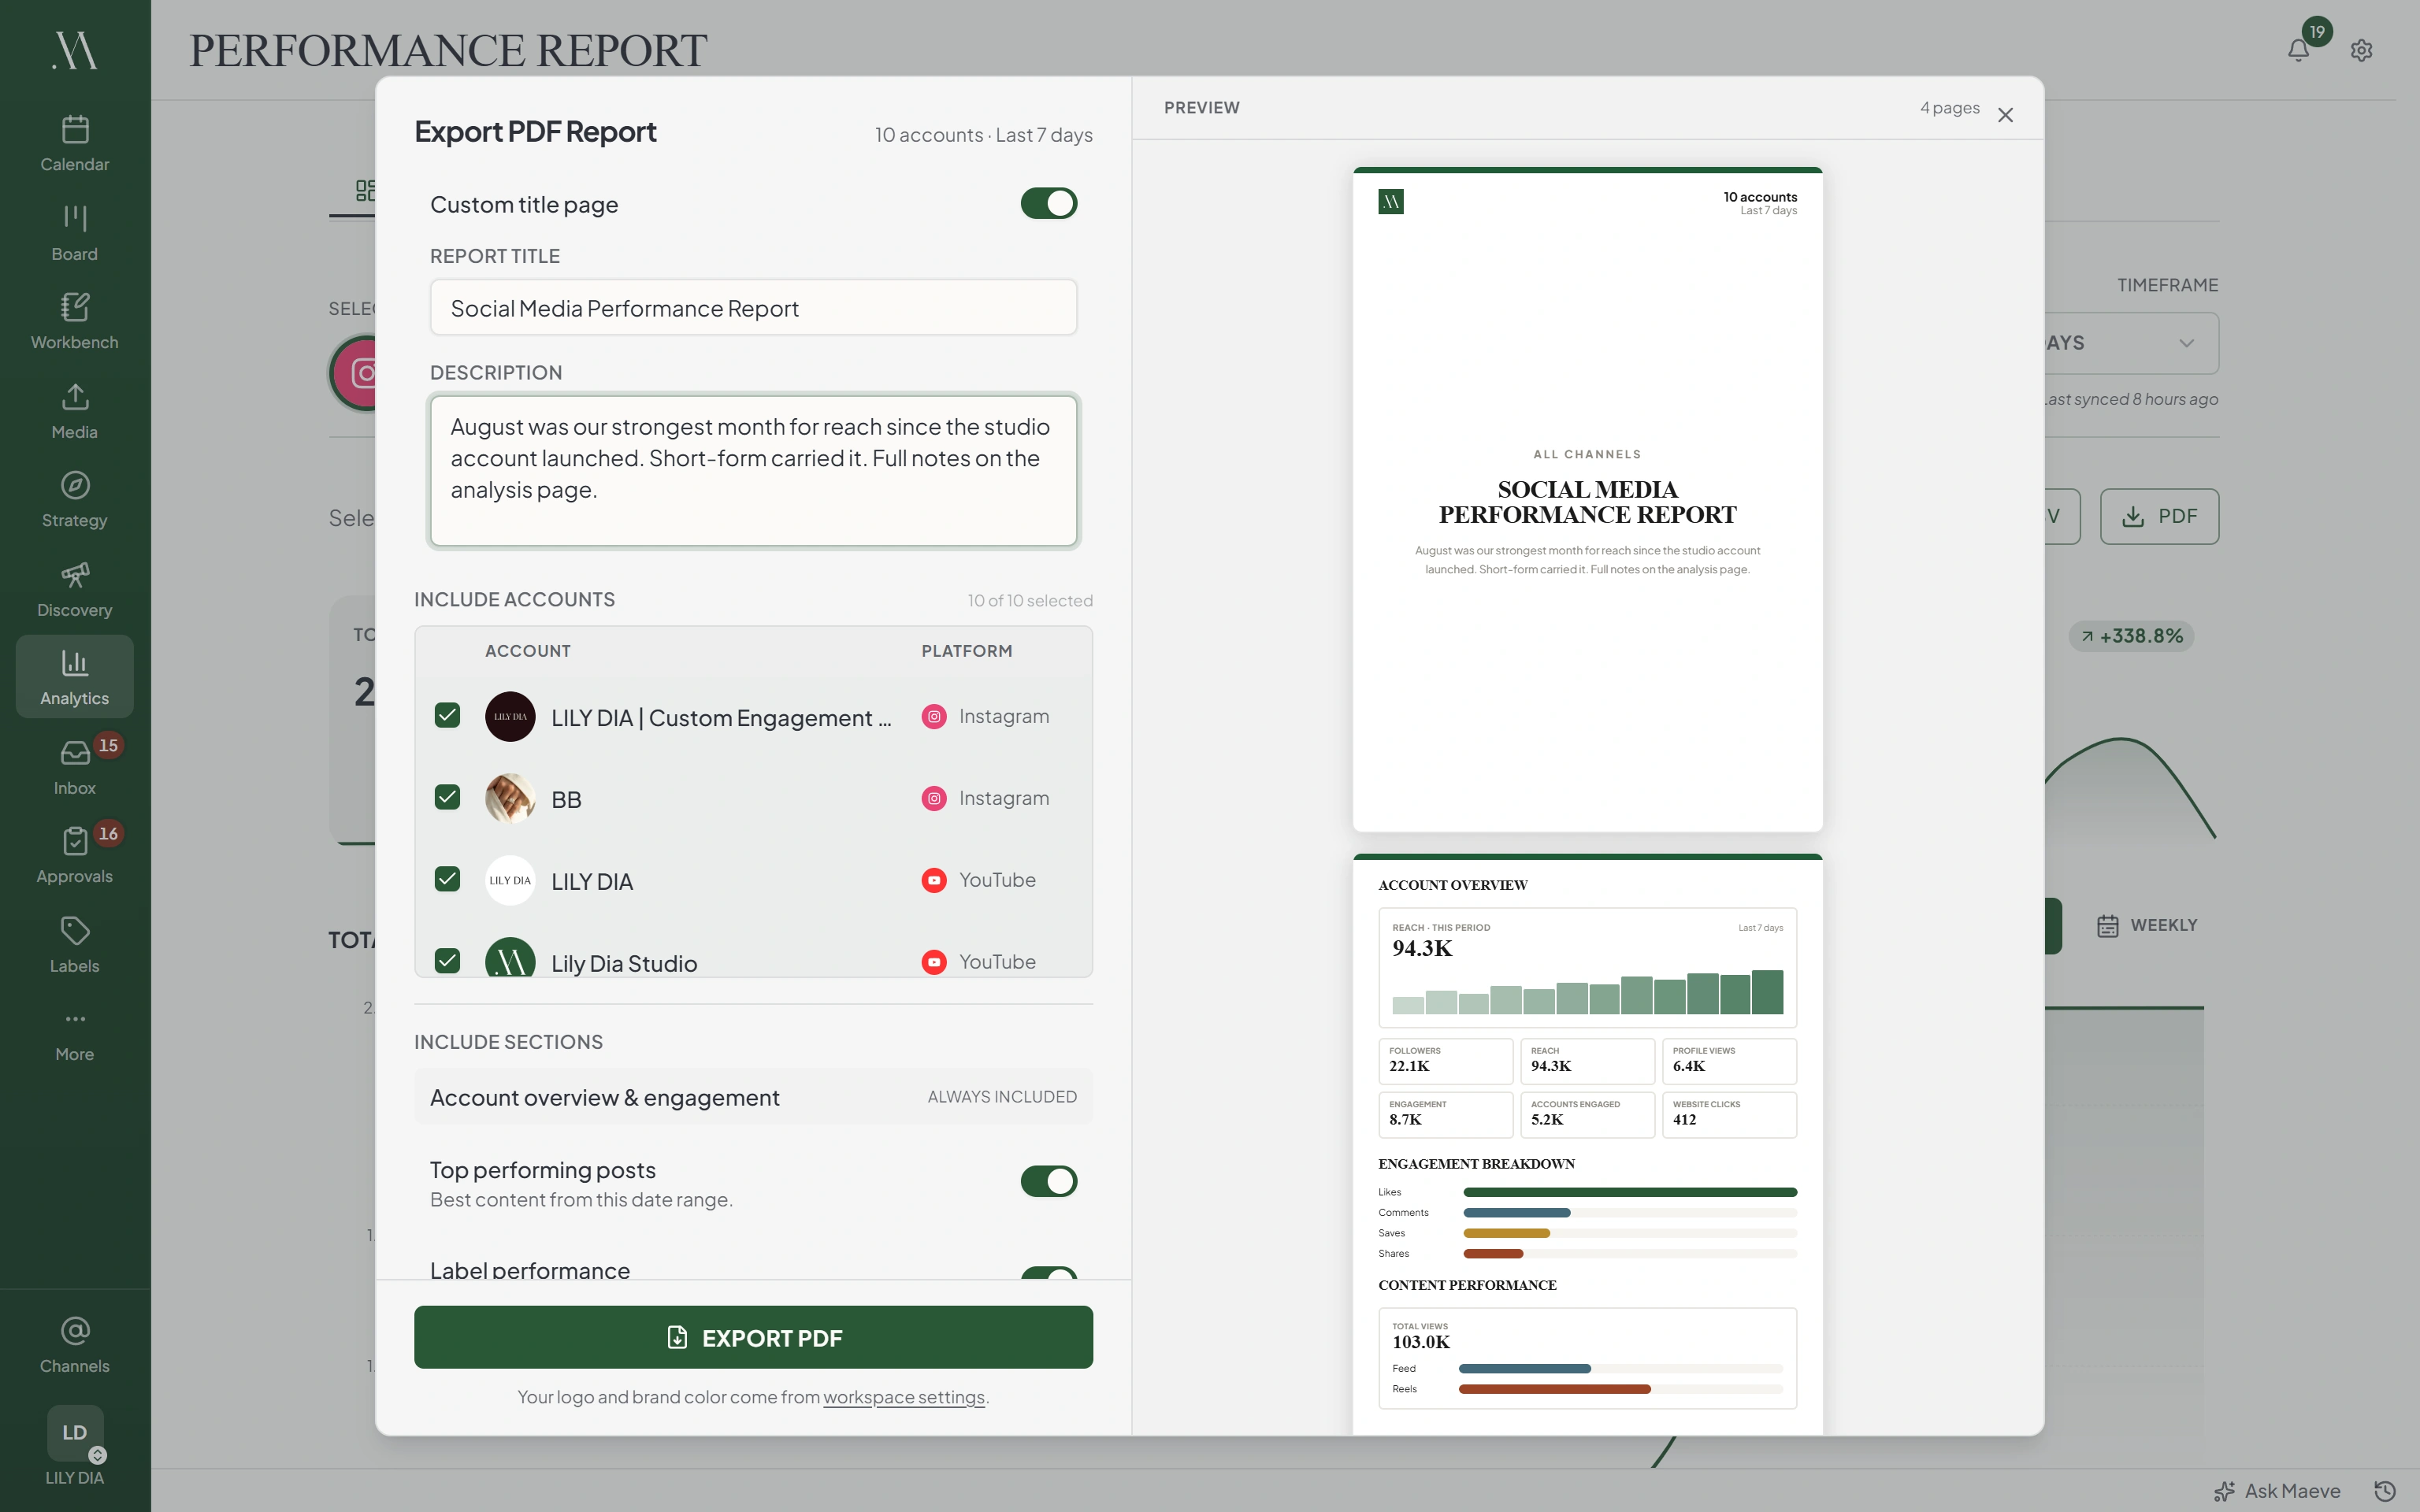Click the ACCOUNT column header
The width and height of the screenshot is (2420, 1512).
pyautogui.click(x=528, y=651)
